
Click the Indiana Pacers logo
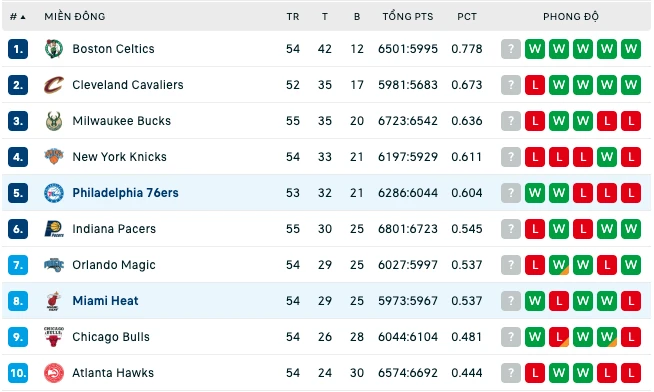point(54,229)
